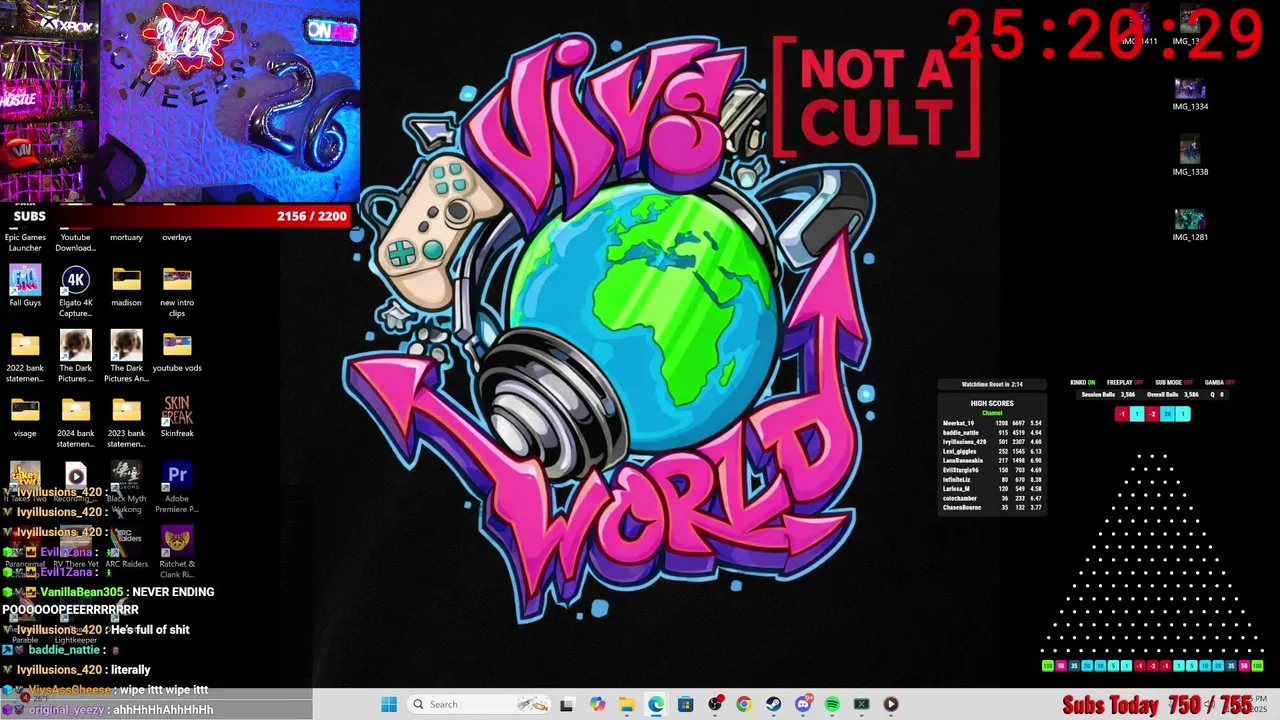The width and height of the screenshot is (1280, 720).
Task: Open the 2024 bank statements folder
Action: [76, 422]
